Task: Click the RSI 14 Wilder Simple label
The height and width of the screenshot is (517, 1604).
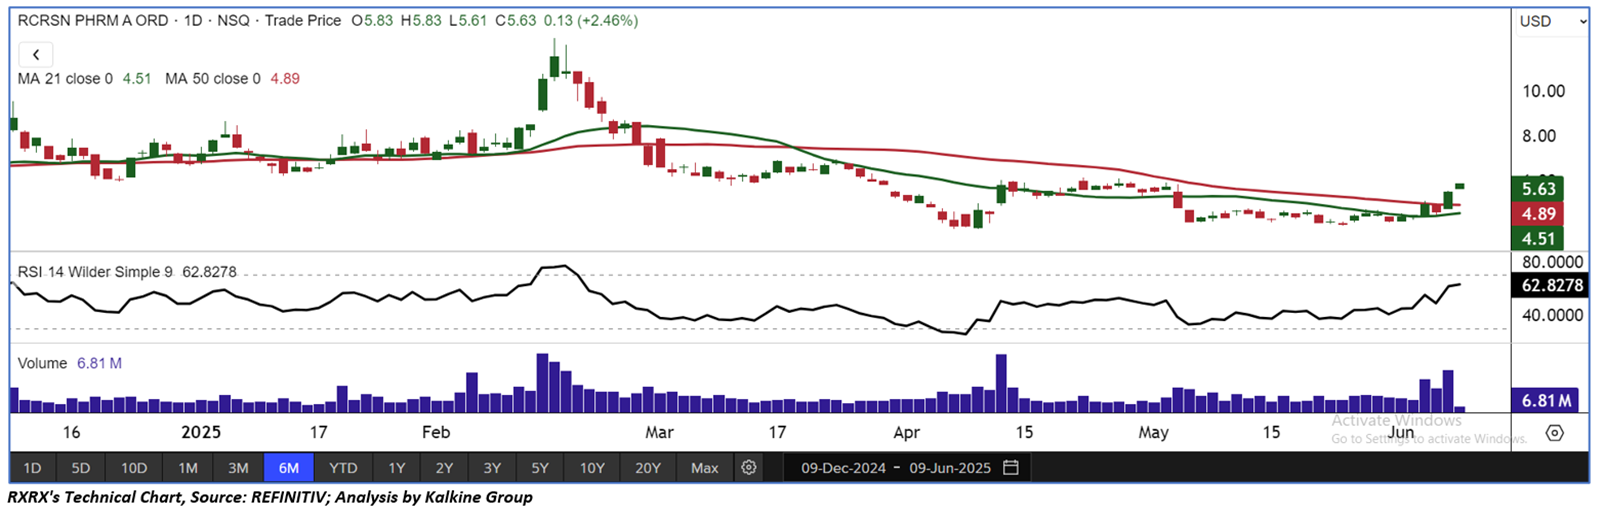Action: [96, 272]
